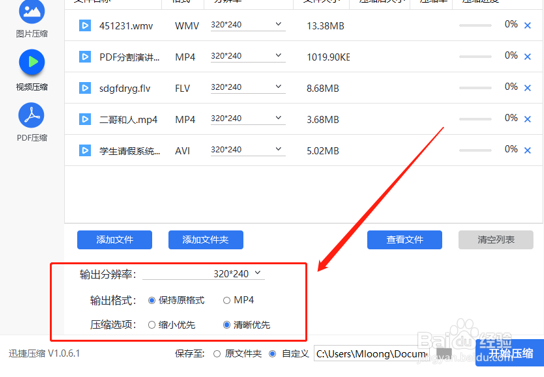
Task: Click the progress bar of 451231.wmv
Action: pos(475,25)
